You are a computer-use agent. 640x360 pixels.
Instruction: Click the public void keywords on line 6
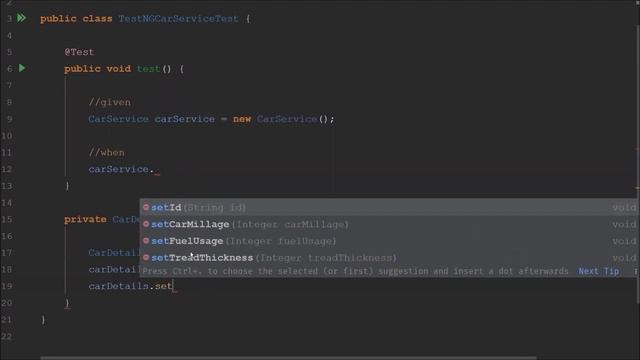(98, 69)
